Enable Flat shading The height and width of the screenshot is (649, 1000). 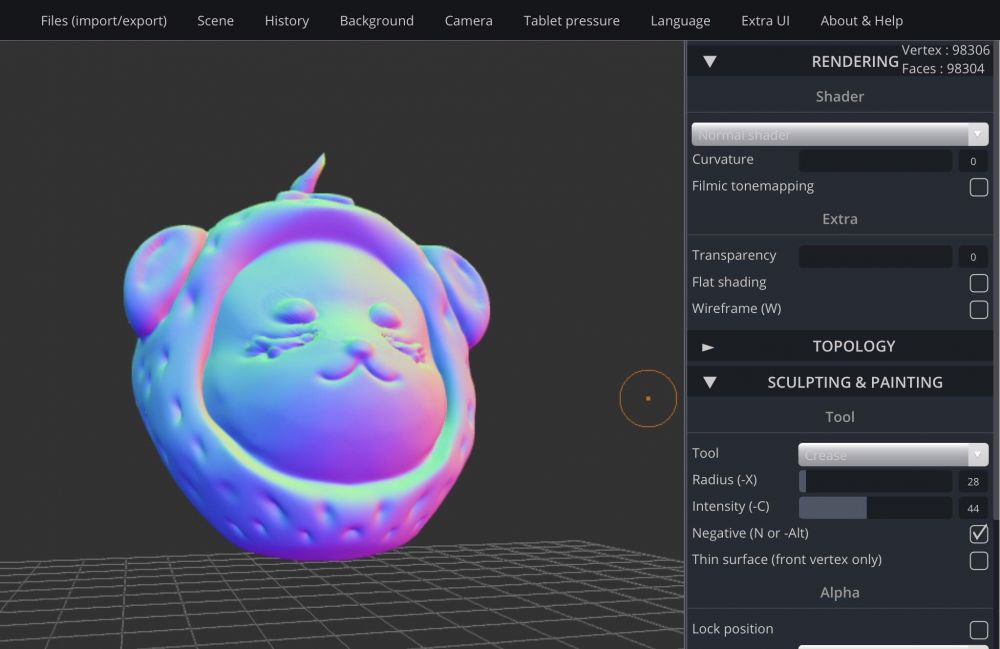tap(978, 283)
